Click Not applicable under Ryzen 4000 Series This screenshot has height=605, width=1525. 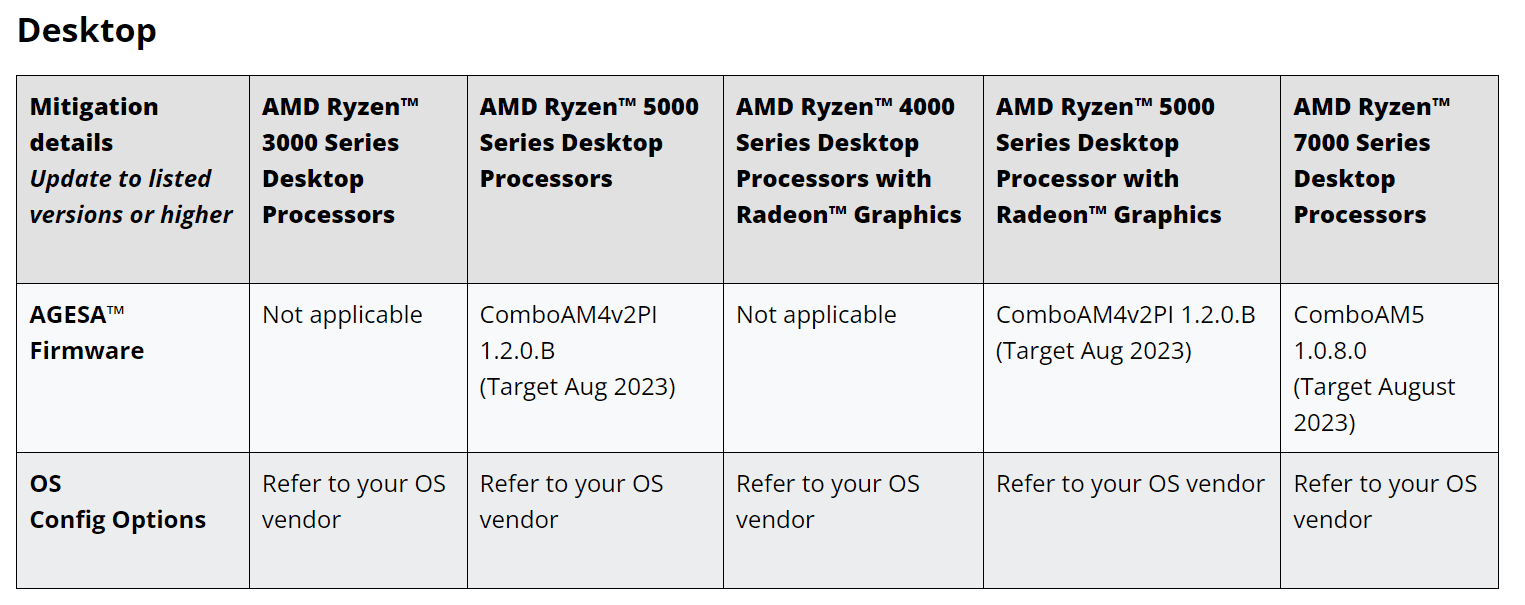(x=816, y=315)
